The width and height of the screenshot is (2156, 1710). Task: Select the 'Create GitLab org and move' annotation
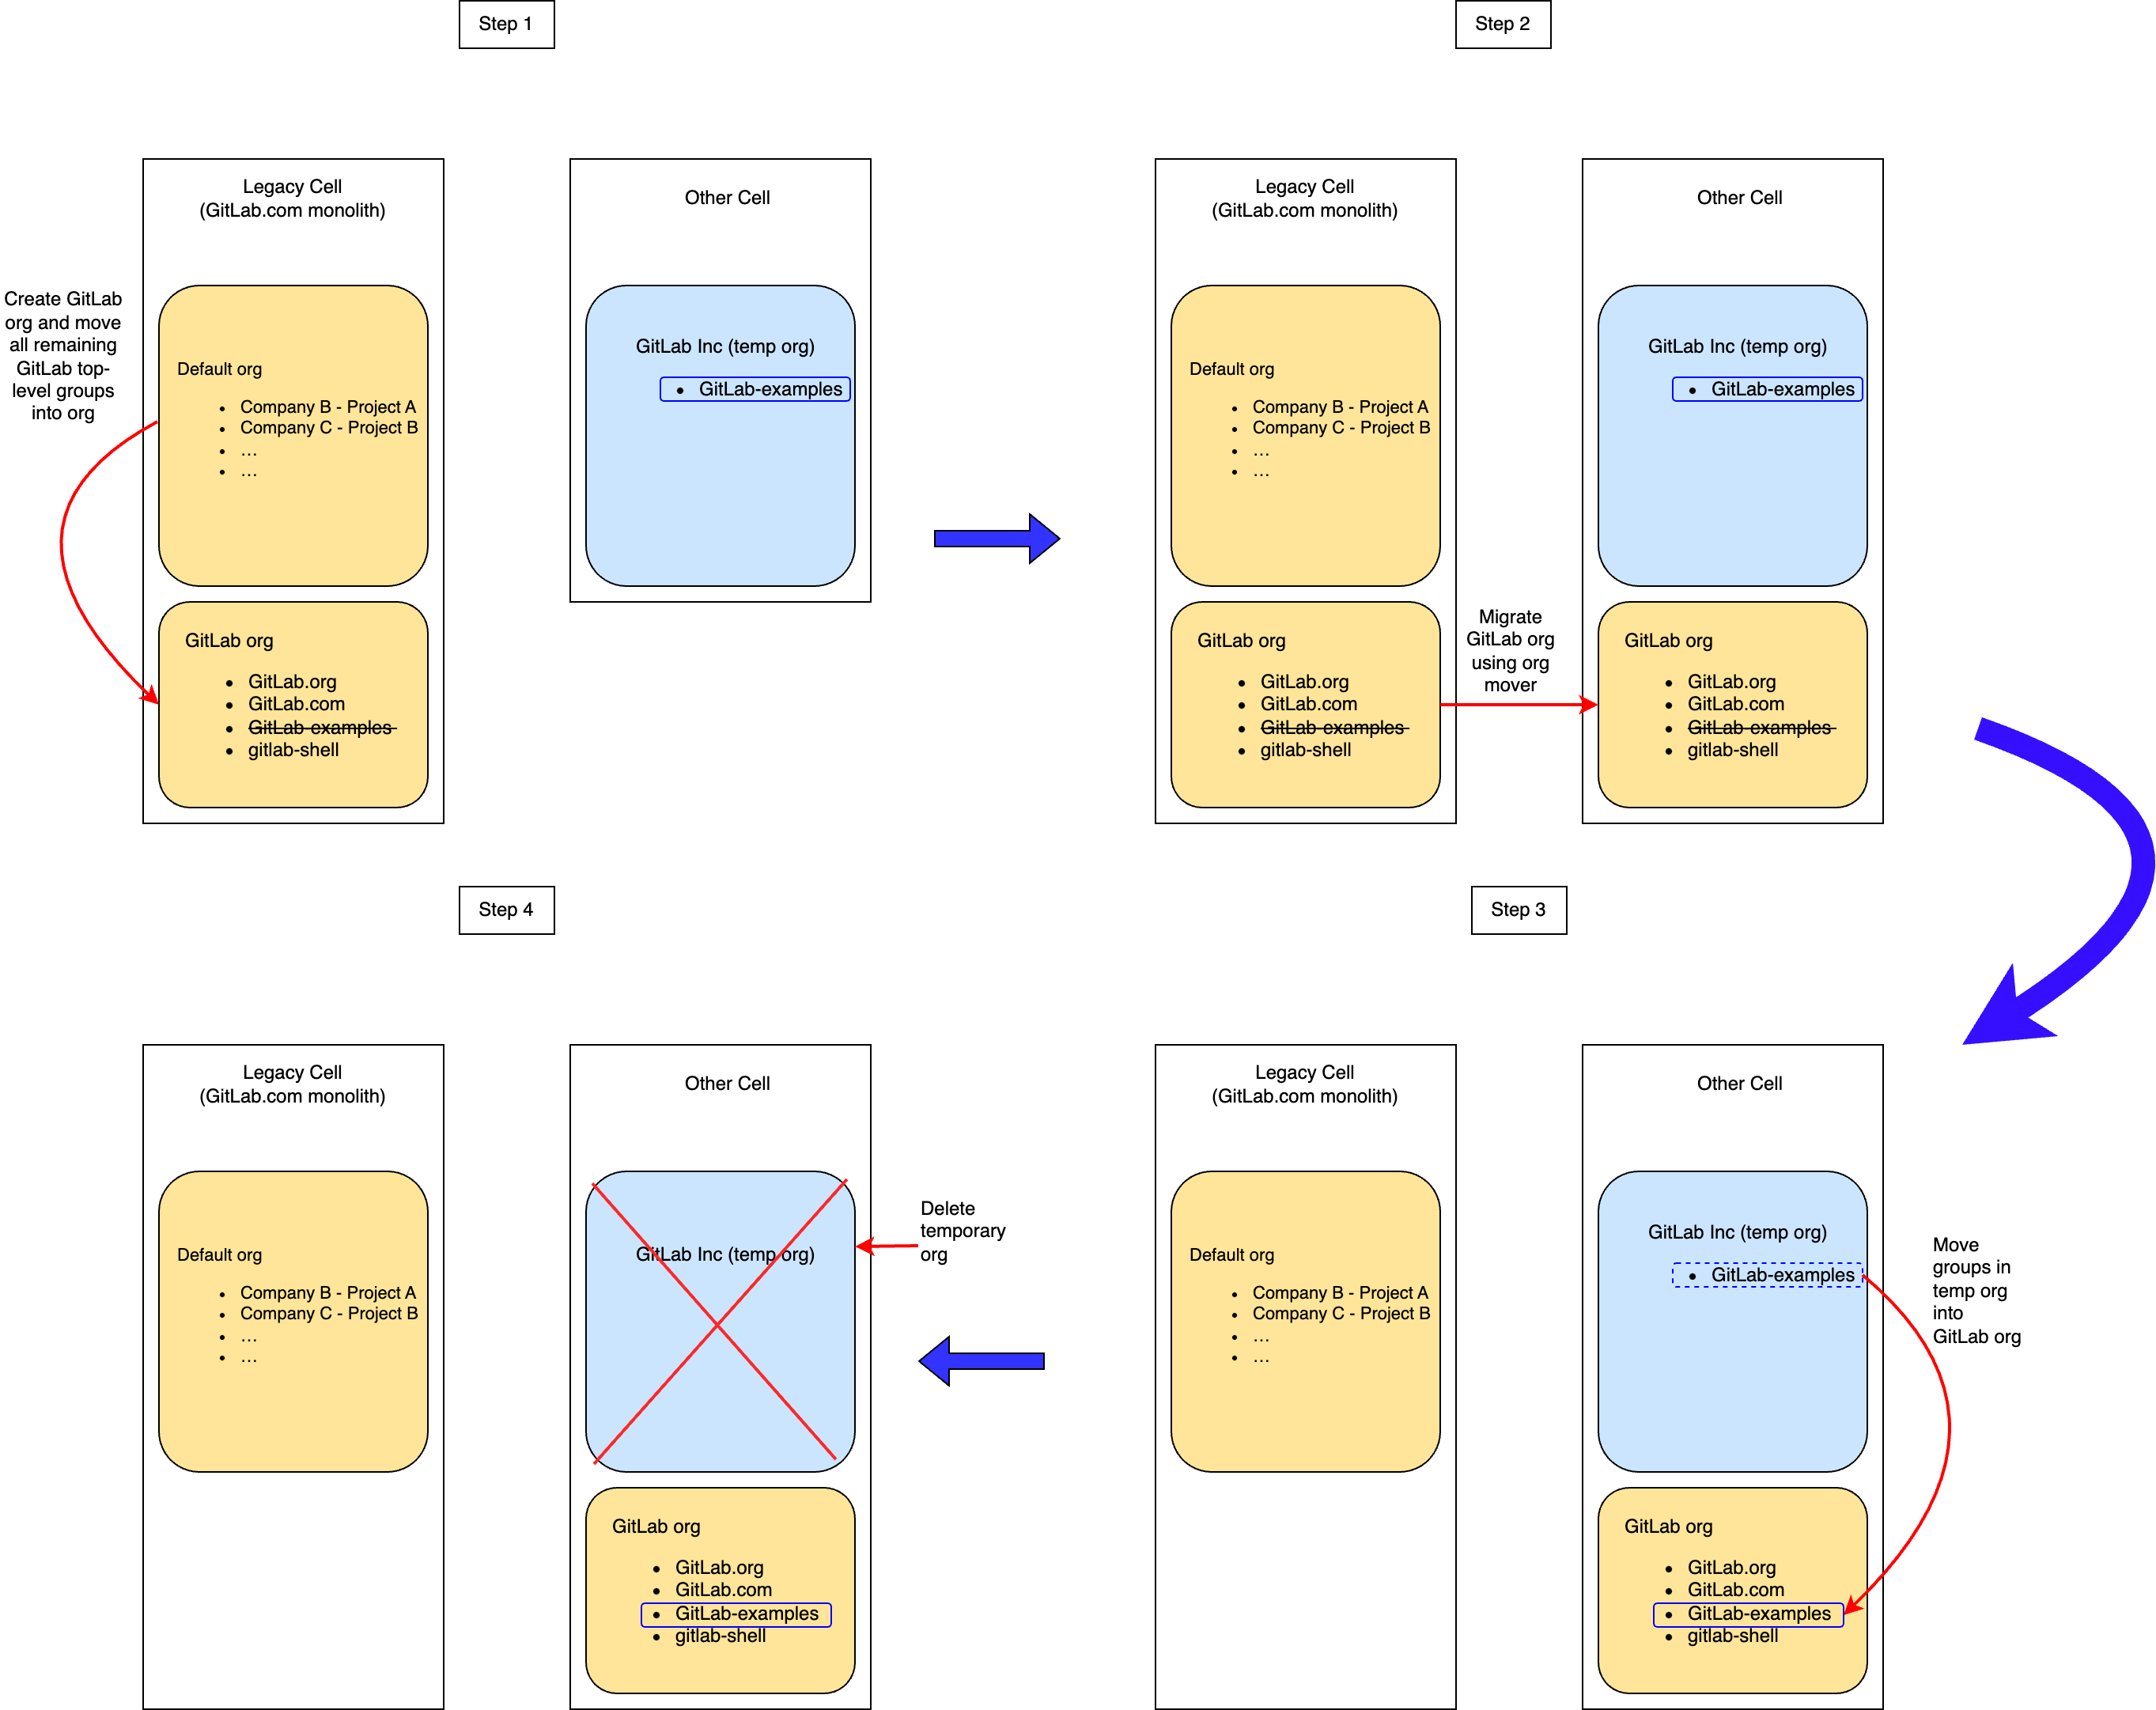point(63,356)
